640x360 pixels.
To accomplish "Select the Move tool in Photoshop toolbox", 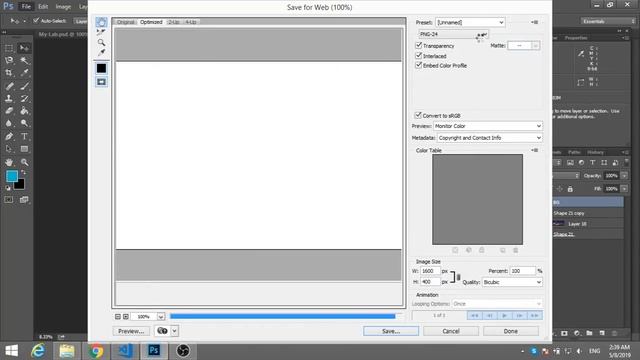I will [24, 48].
